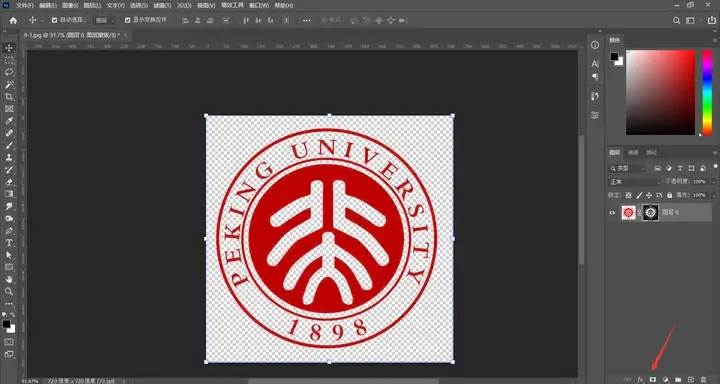Viewport: 720px width, 384px height.
Task: Switch to the Paths tab
Action: click(652, 152)
